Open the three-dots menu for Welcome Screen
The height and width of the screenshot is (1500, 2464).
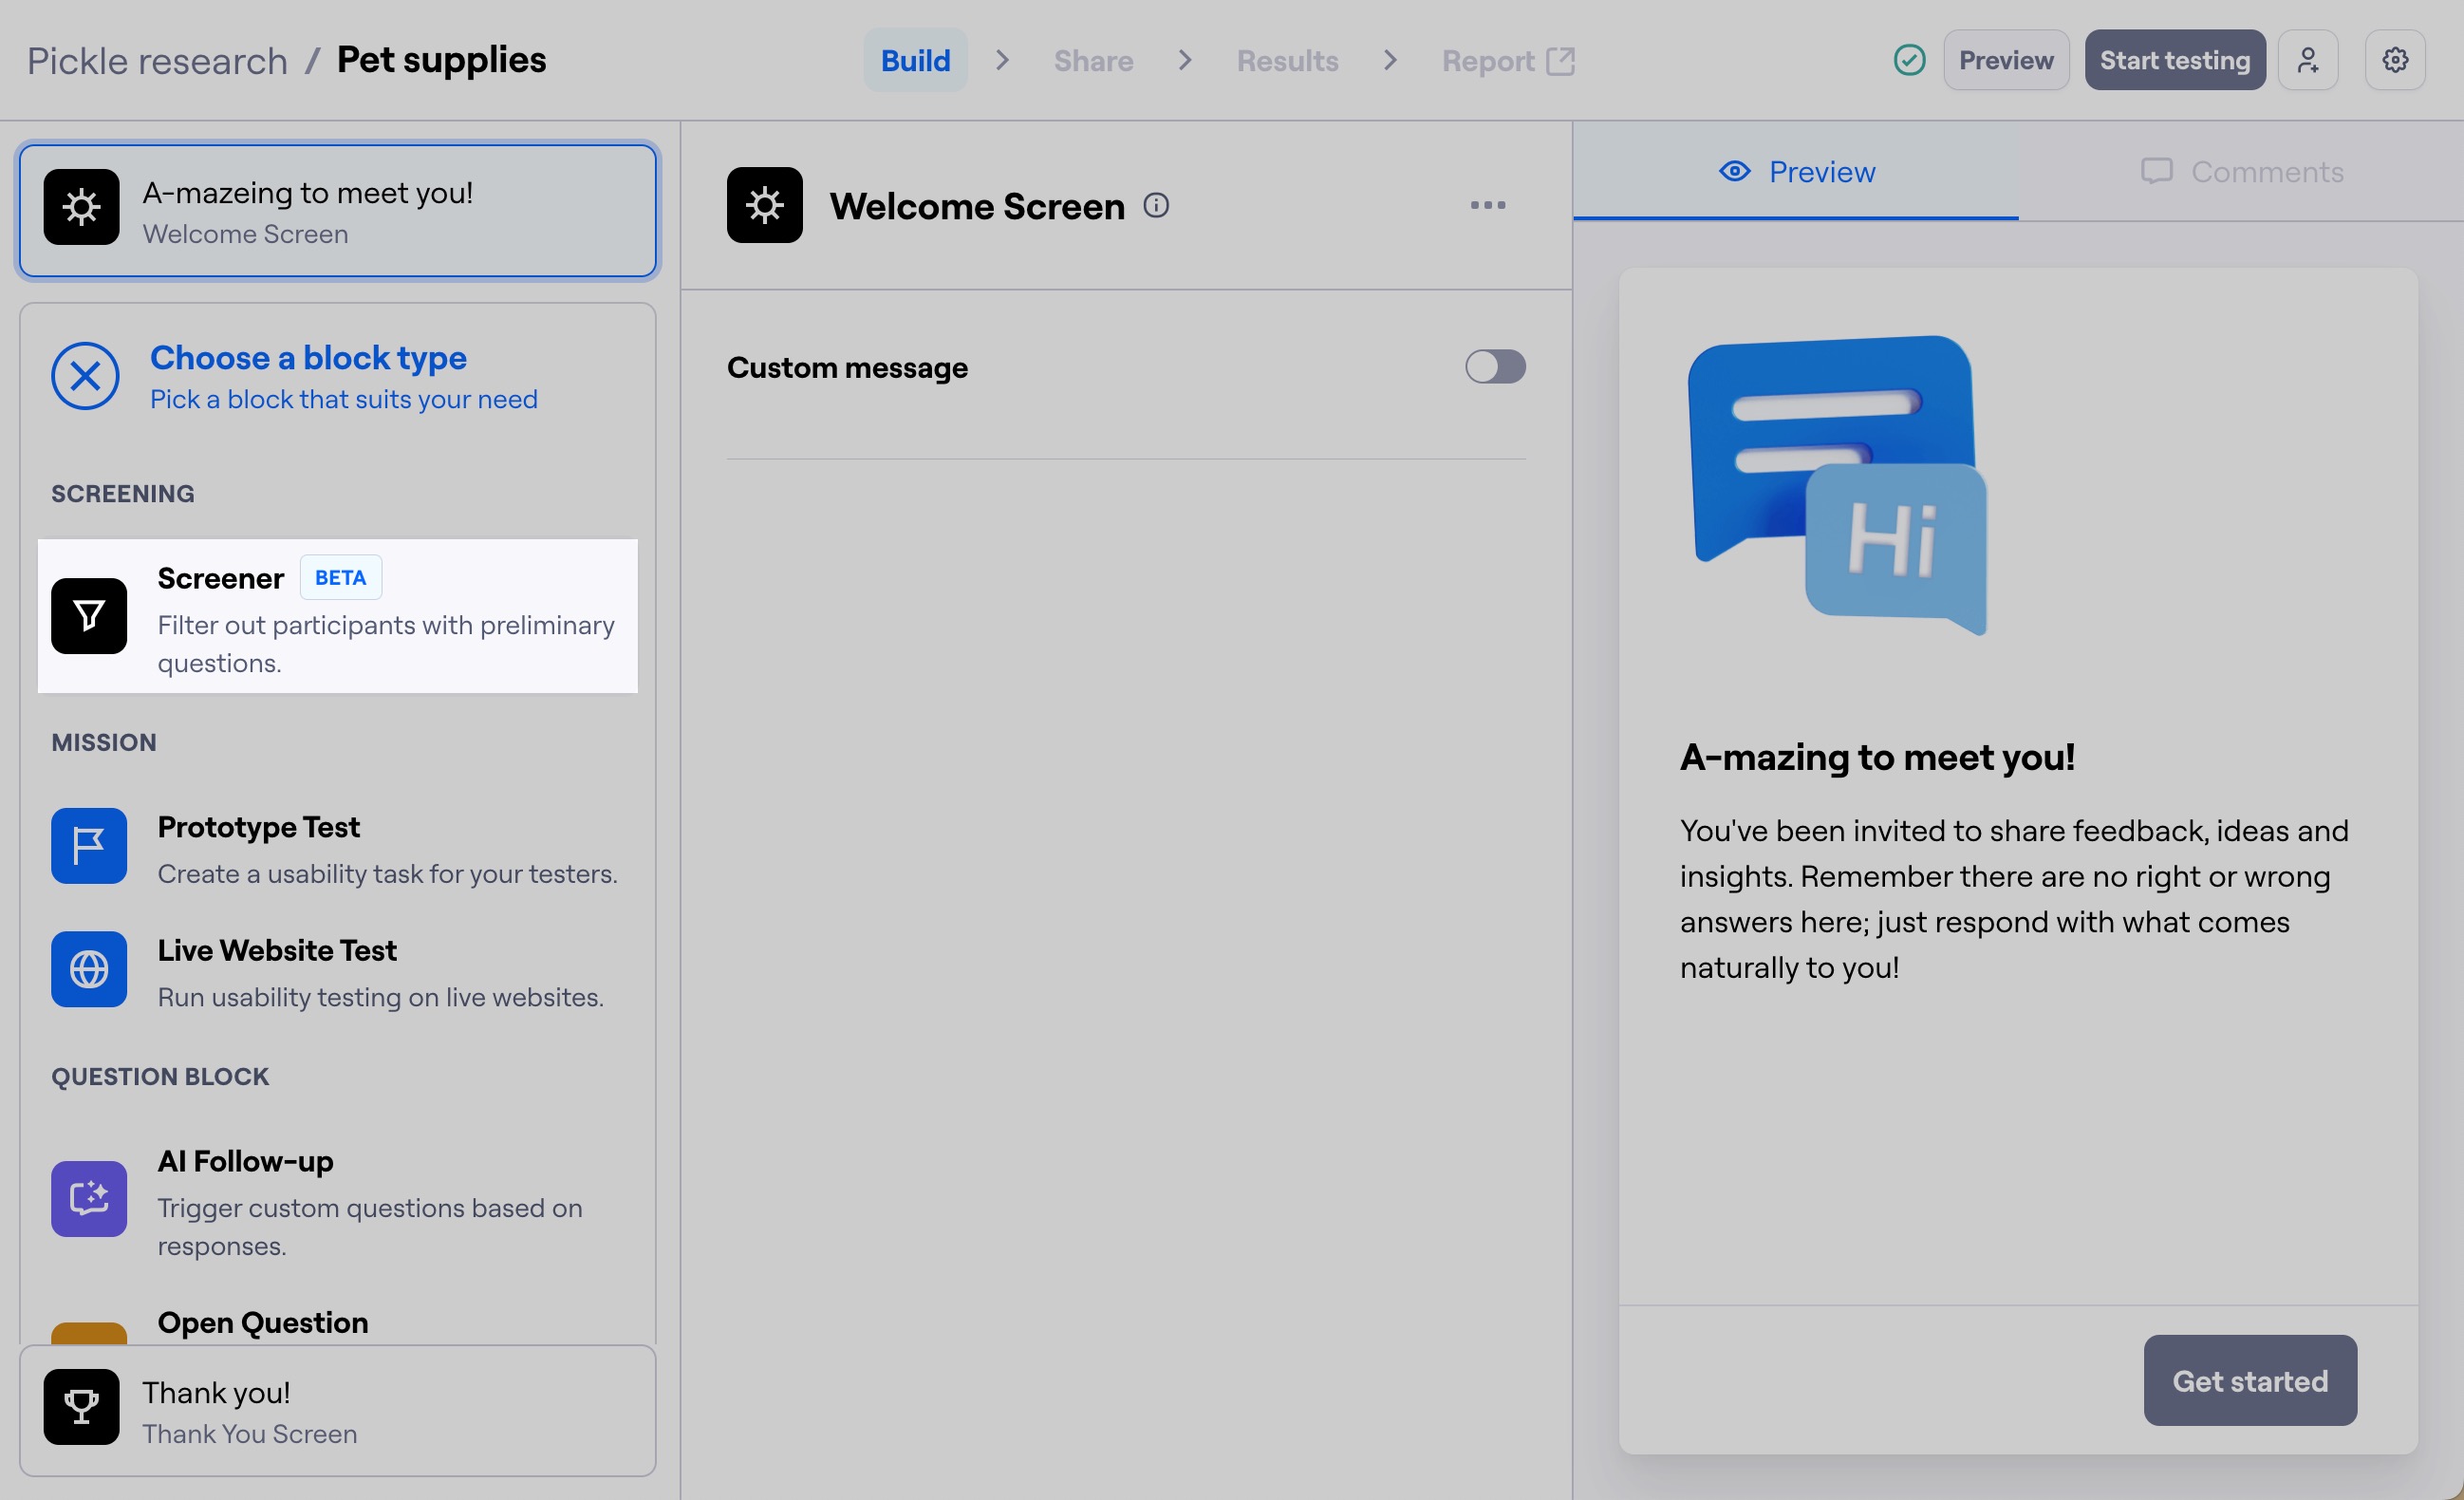click(x=1487, y=206)
